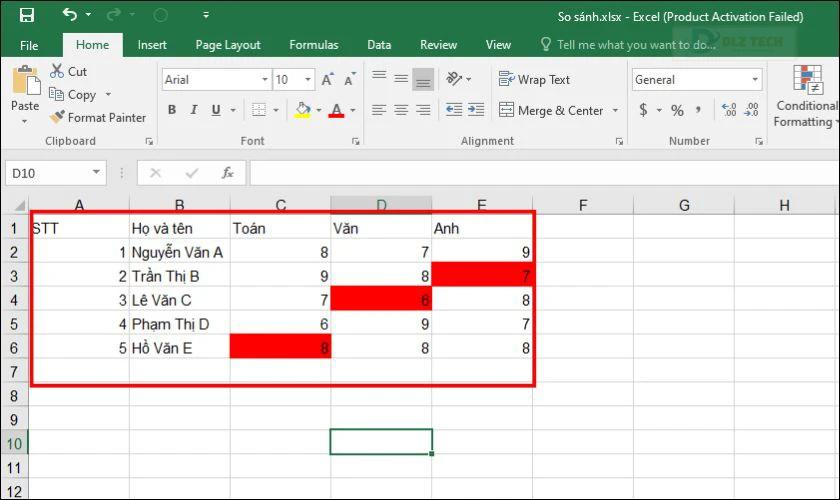This screenshot has height=500, width=840.
Task: Toggle Wrap Text
Action: click(x=534, y=79)
